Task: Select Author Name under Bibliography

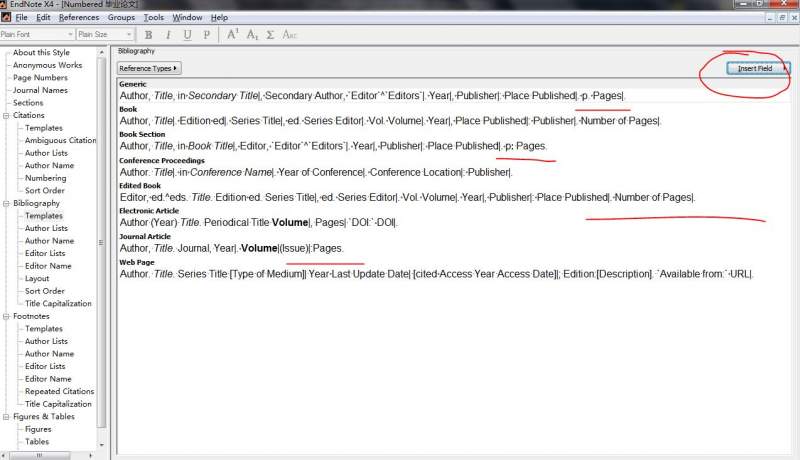Action: click(x=49, y=241)
